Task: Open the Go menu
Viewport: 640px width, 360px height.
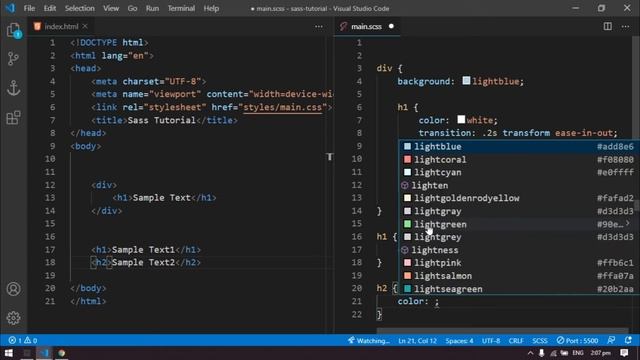Action: [132, 8]
